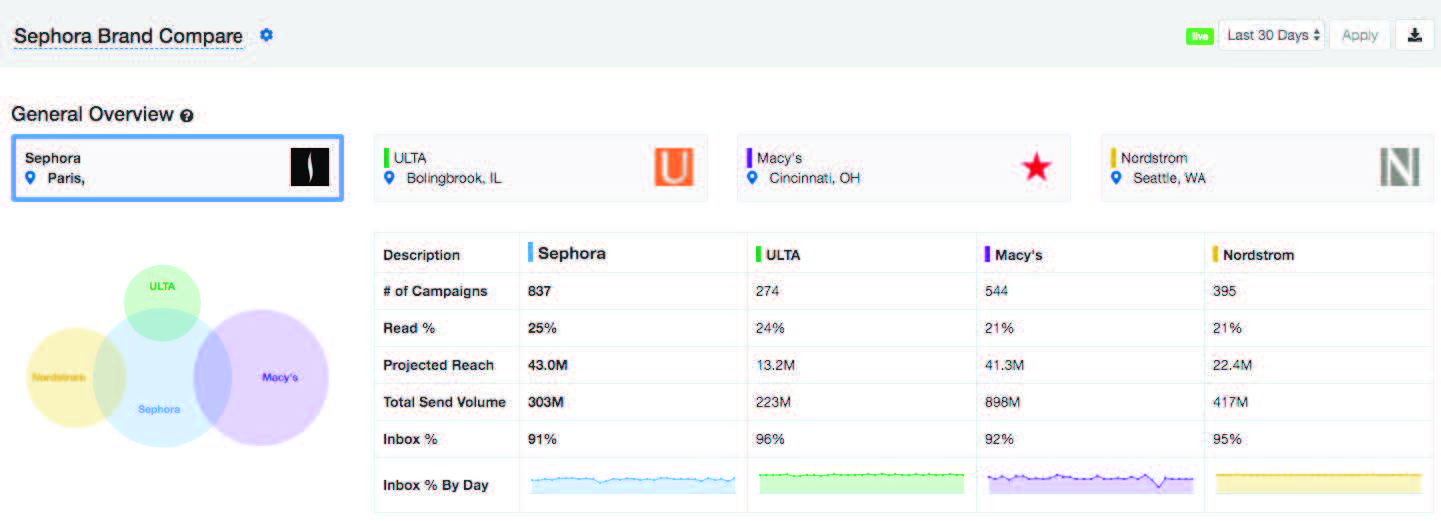This screenshot has height=521, width=1441.
Task: Open the Last 30 Days date range dropdown
Action: [x=1272, y=35]
